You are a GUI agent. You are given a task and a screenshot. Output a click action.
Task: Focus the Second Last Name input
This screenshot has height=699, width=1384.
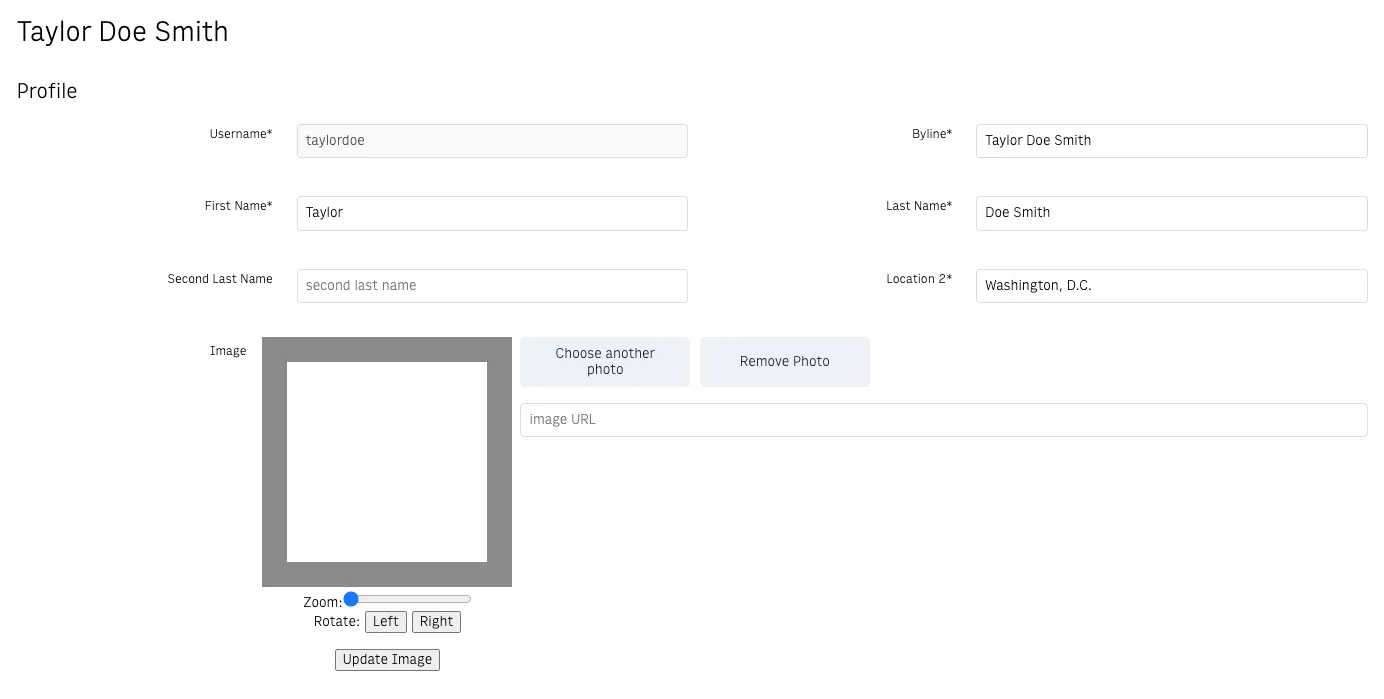point(492,286)
